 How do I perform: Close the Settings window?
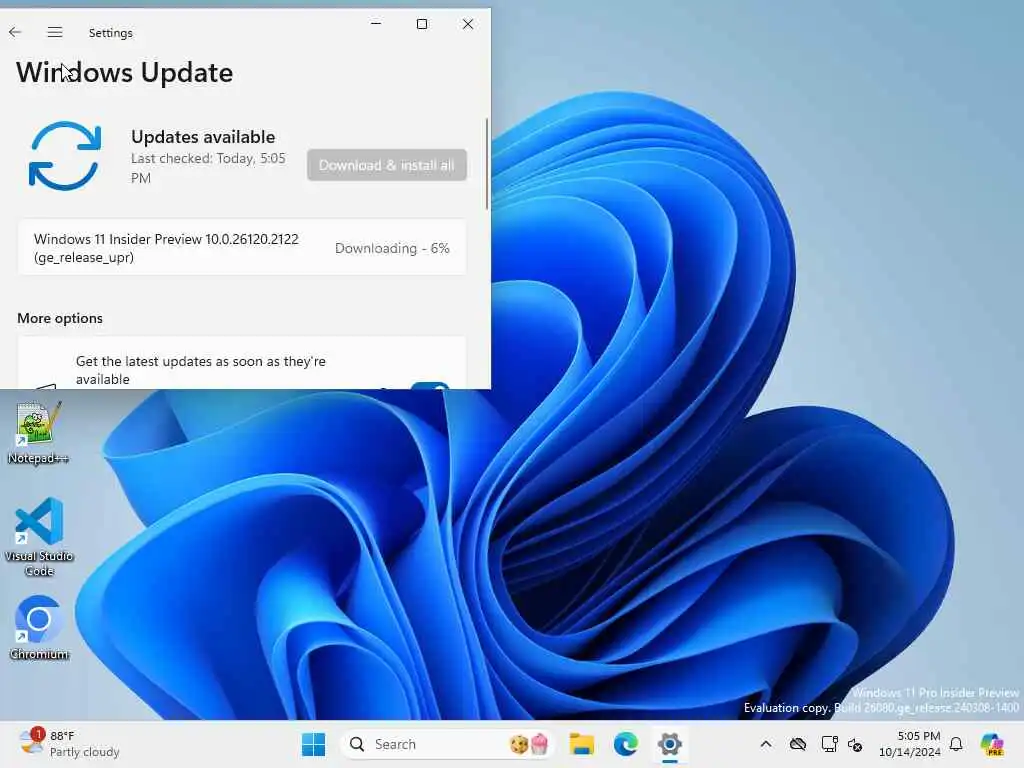pos(468,24)
